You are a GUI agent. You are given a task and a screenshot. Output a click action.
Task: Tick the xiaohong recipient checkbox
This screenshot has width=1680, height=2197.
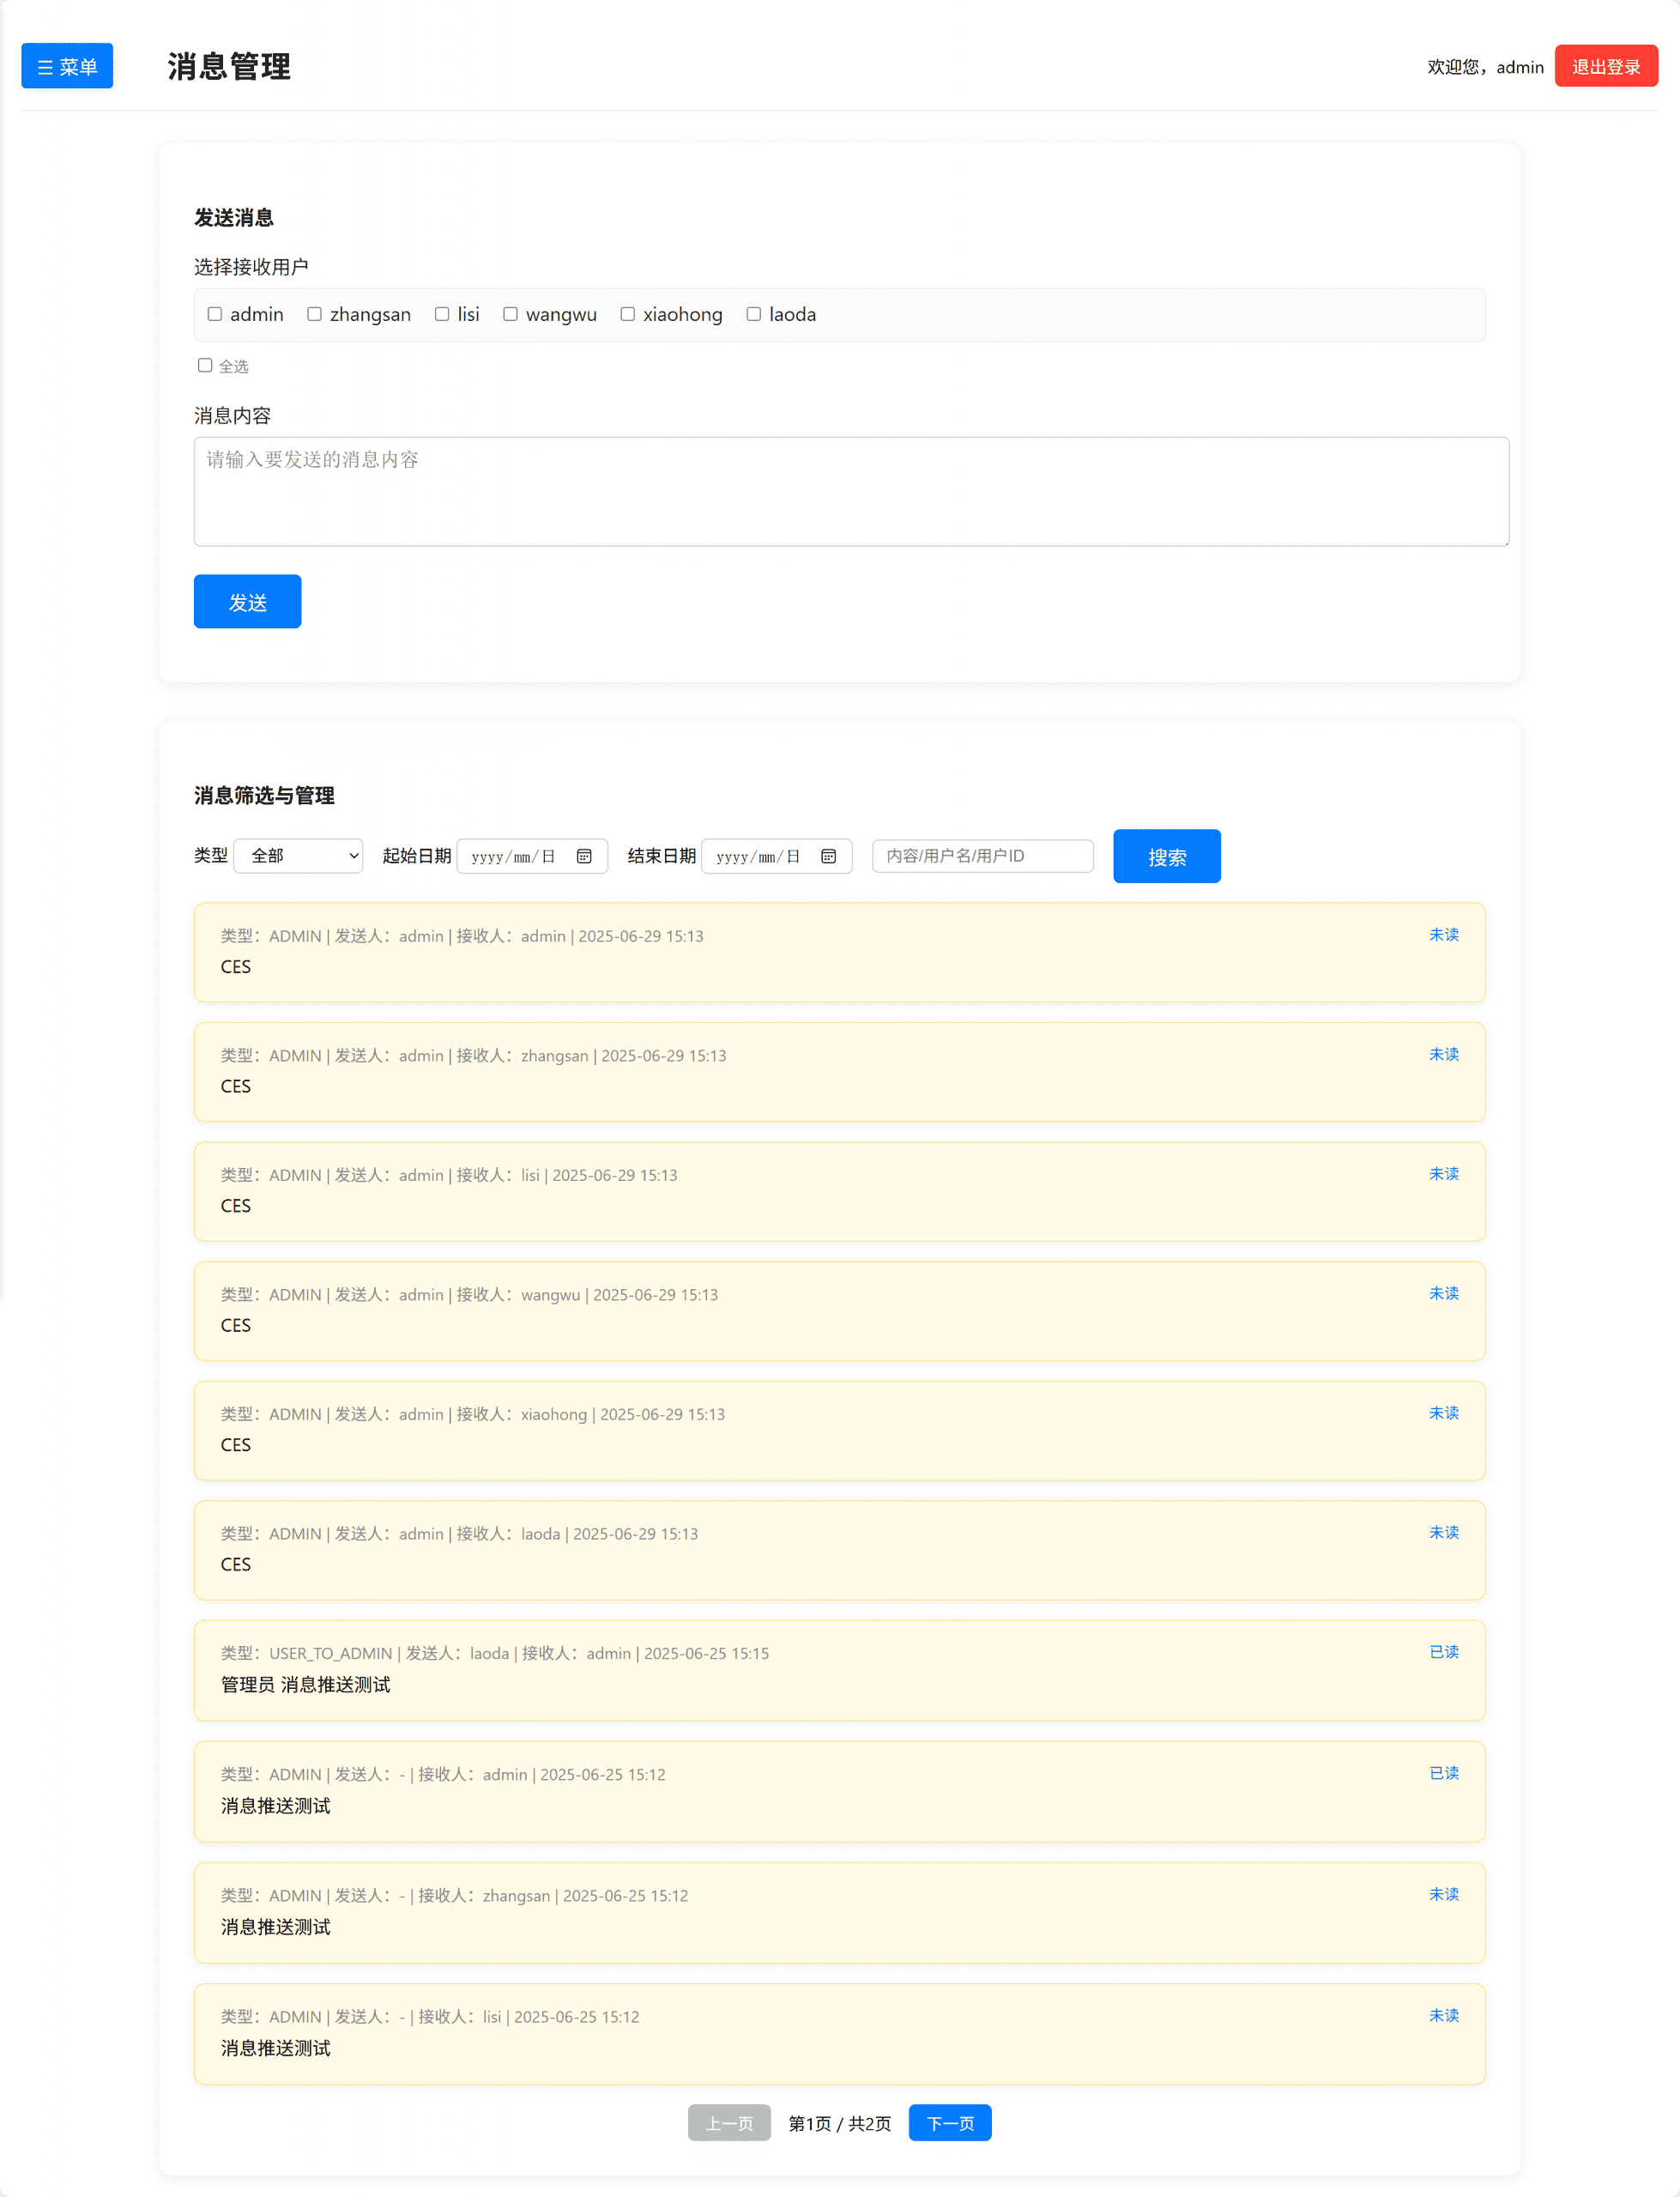628,314
